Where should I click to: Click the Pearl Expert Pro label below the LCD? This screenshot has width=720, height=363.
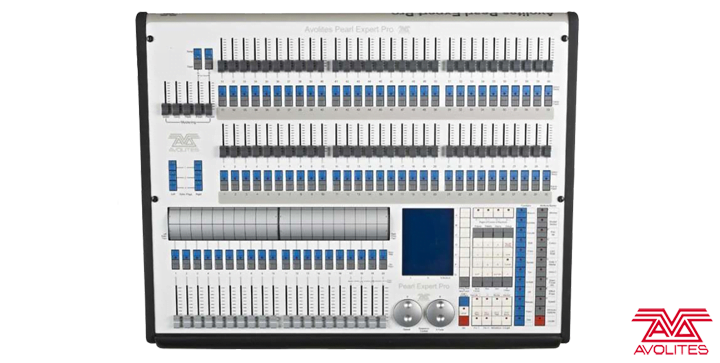coord(424,287)
